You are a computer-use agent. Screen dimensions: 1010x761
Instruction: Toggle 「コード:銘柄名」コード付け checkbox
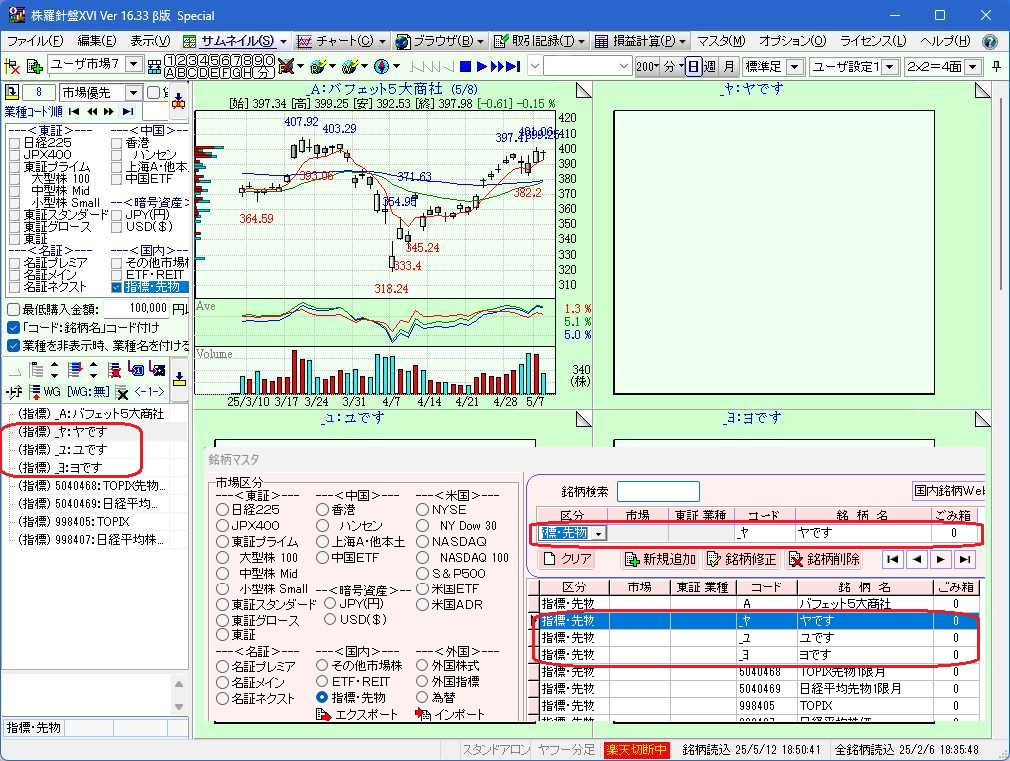[x=13, y=327]
